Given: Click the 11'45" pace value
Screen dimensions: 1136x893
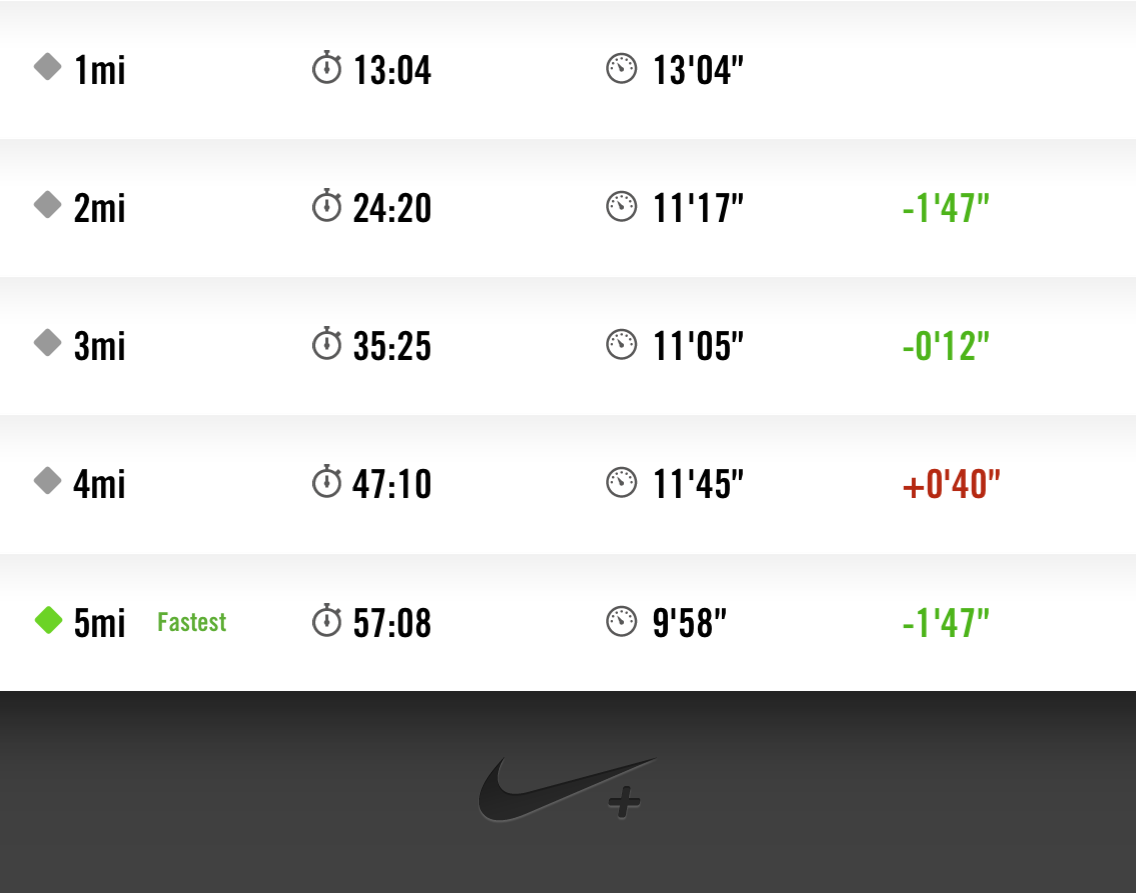Looking at the screenshot, I should coord(698,484).
